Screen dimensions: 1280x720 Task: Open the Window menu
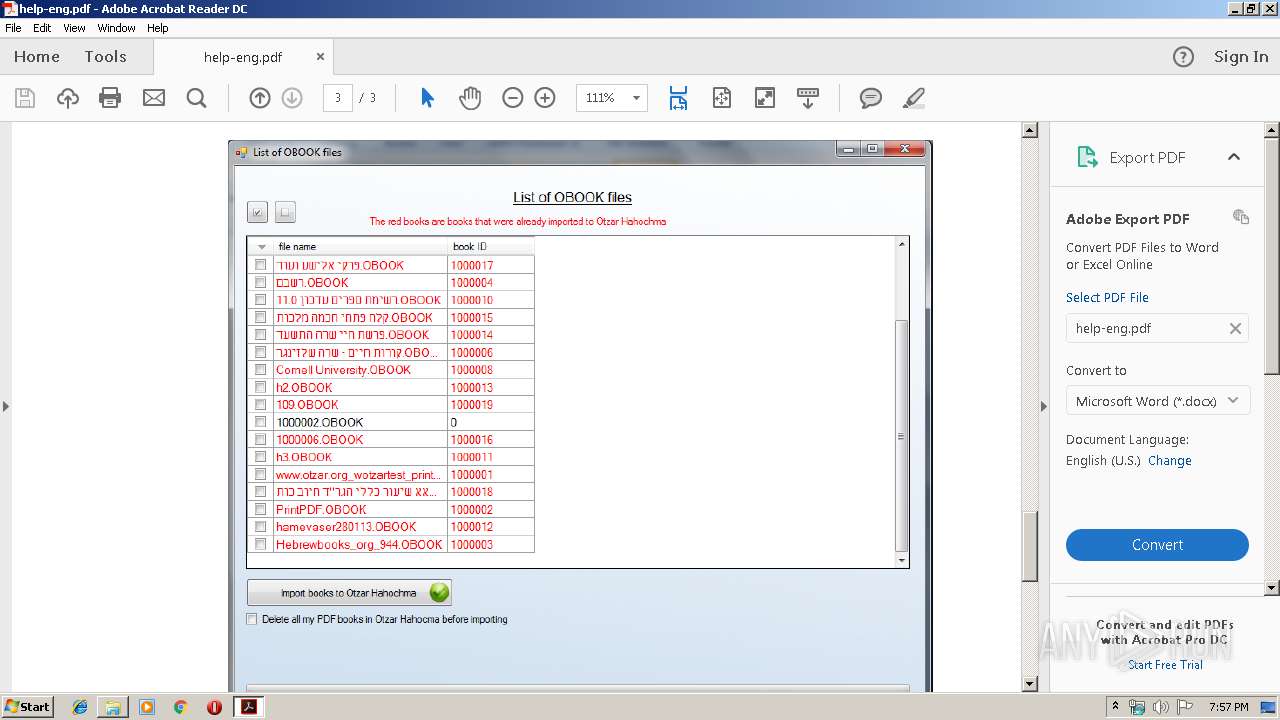(117, 28)
